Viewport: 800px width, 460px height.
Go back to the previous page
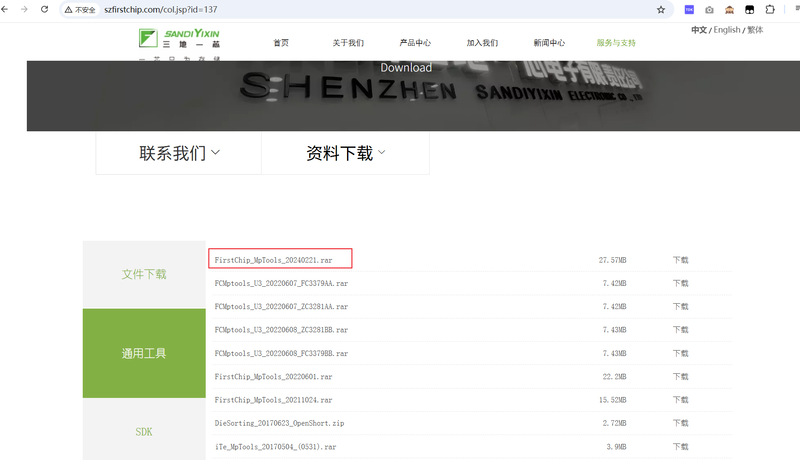[x=5, y=9]
